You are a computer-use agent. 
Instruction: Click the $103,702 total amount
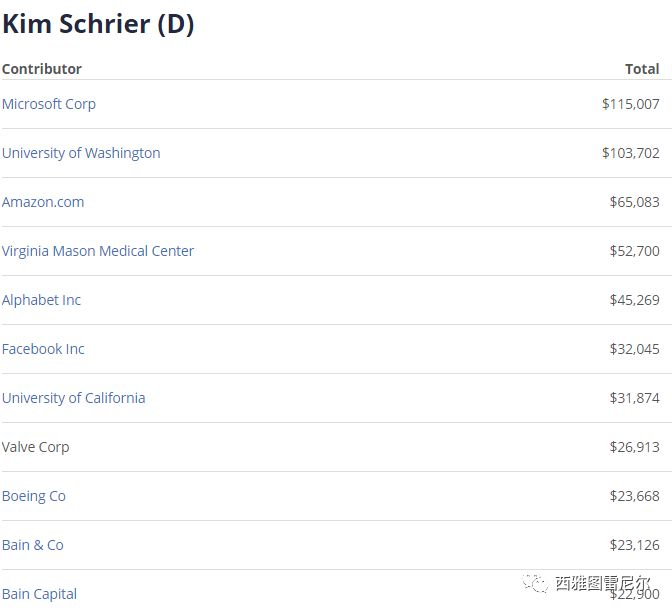click(x=630, y=153)
